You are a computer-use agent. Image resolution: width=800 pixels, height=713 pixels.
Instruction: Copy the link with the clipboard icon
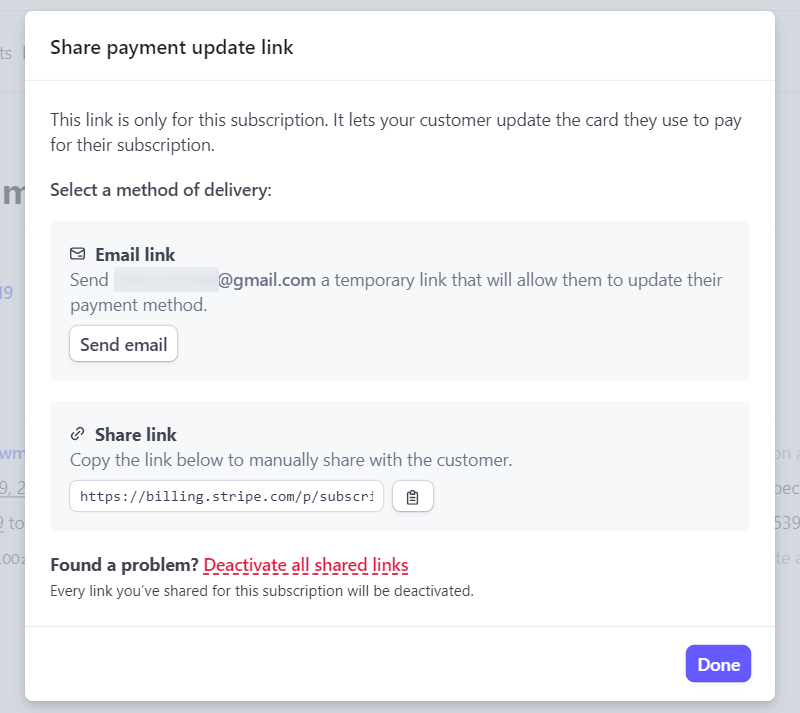413,497
